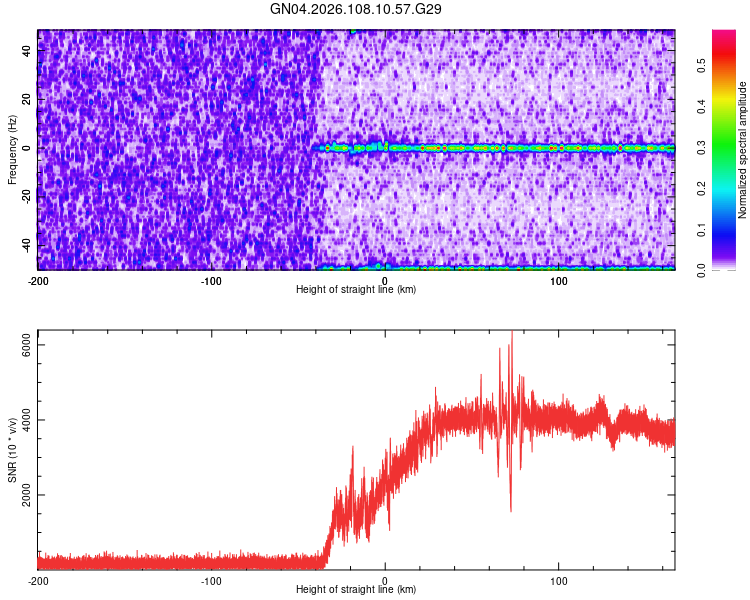Click the yellow region of the colorbar
Screen dimensions: 750x600
(x=724, y=100)
